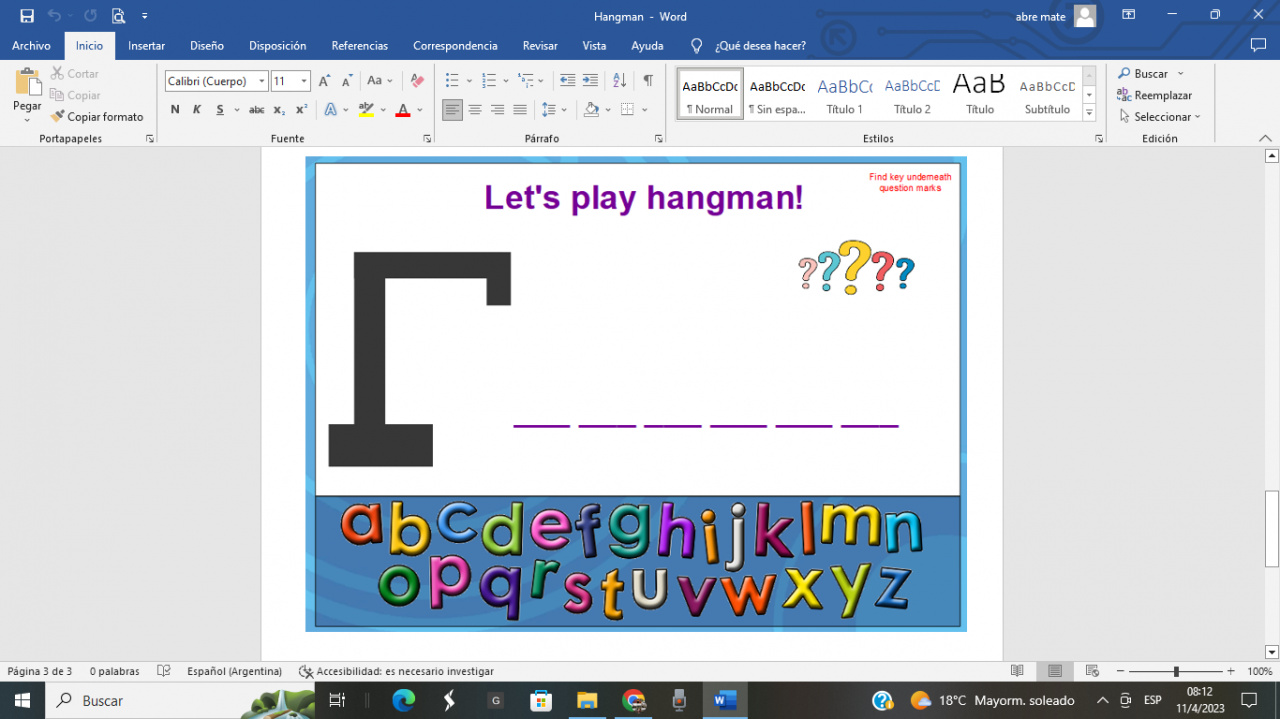The width and height of the screenshot is (1280, 719).
Task: Apply the red font color
Action: pos(401,109)
